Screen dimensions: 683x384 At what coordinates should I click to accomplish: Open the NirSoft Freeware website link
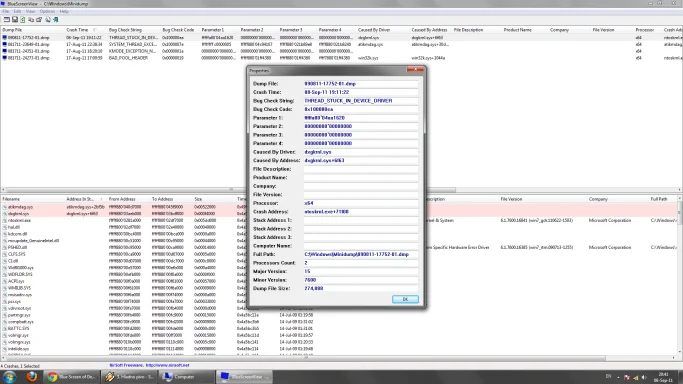coord(149,365)
